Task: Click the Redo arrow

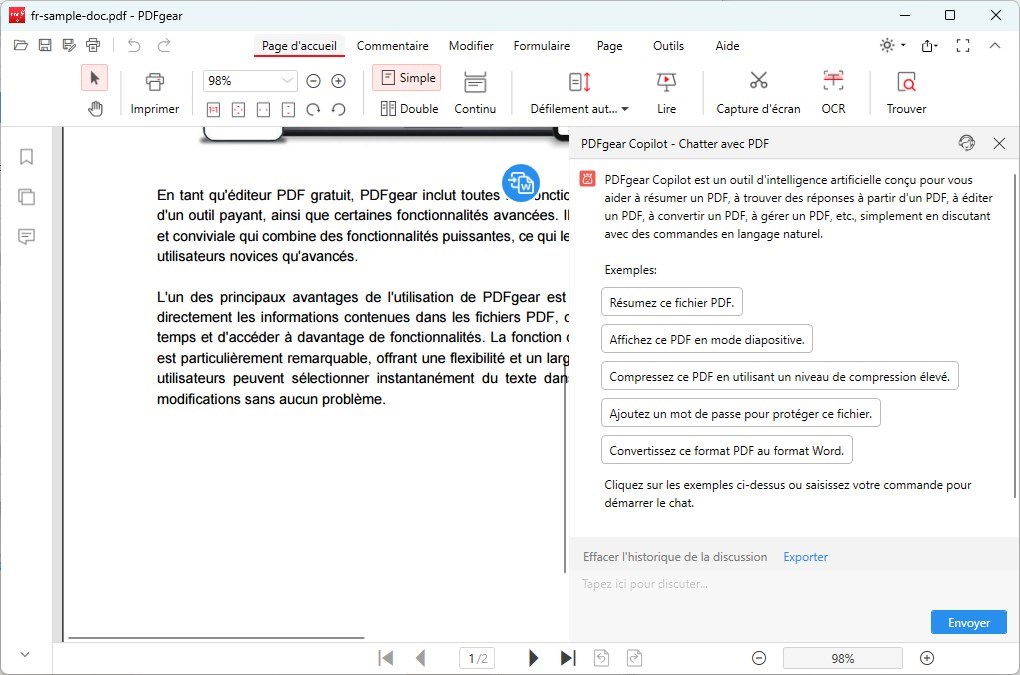Action: (164, 46)
